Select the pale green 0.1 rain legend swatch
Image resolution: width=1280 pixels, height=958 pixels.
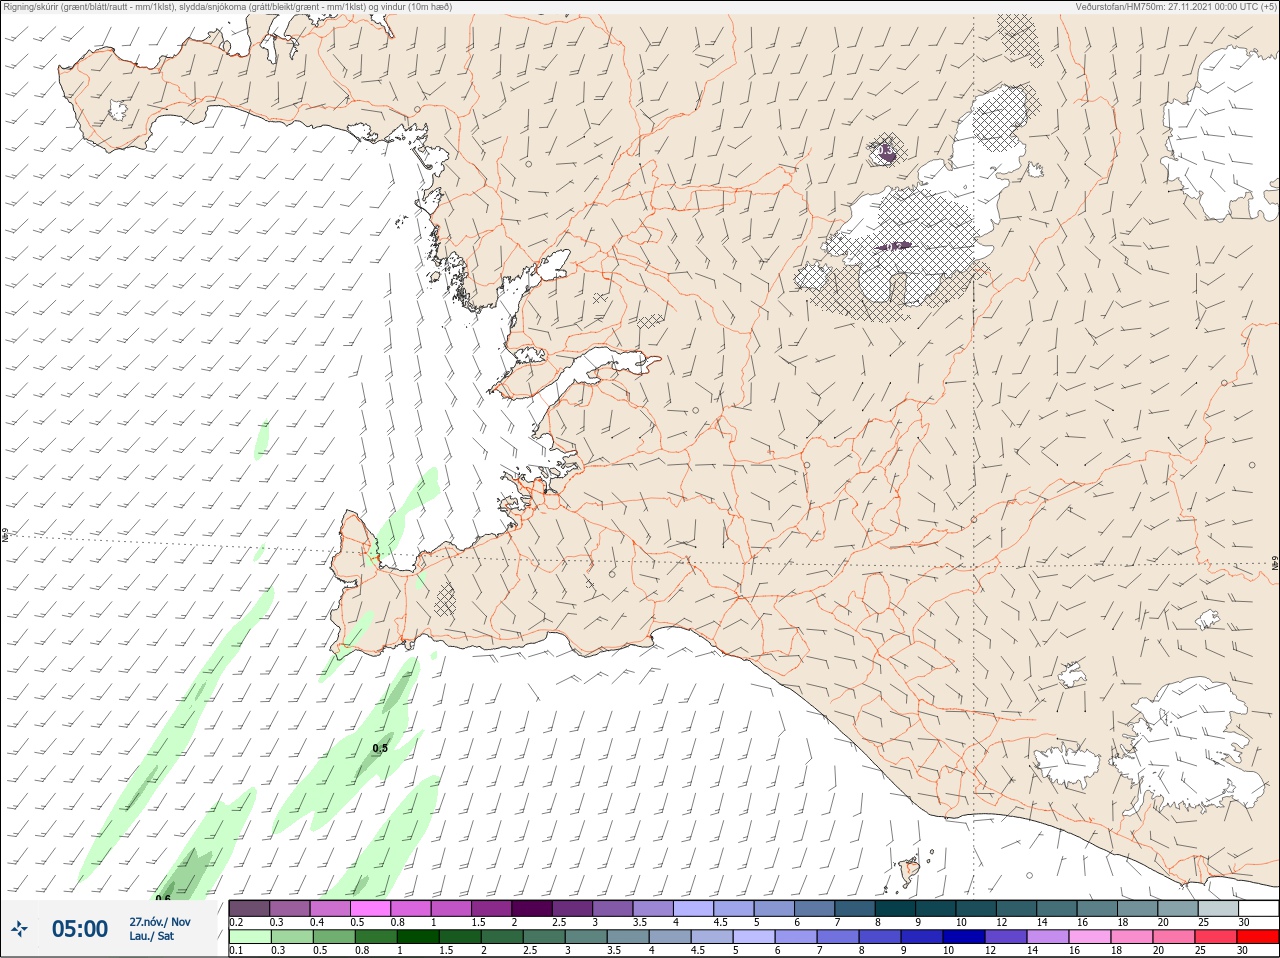pos(250,937)
